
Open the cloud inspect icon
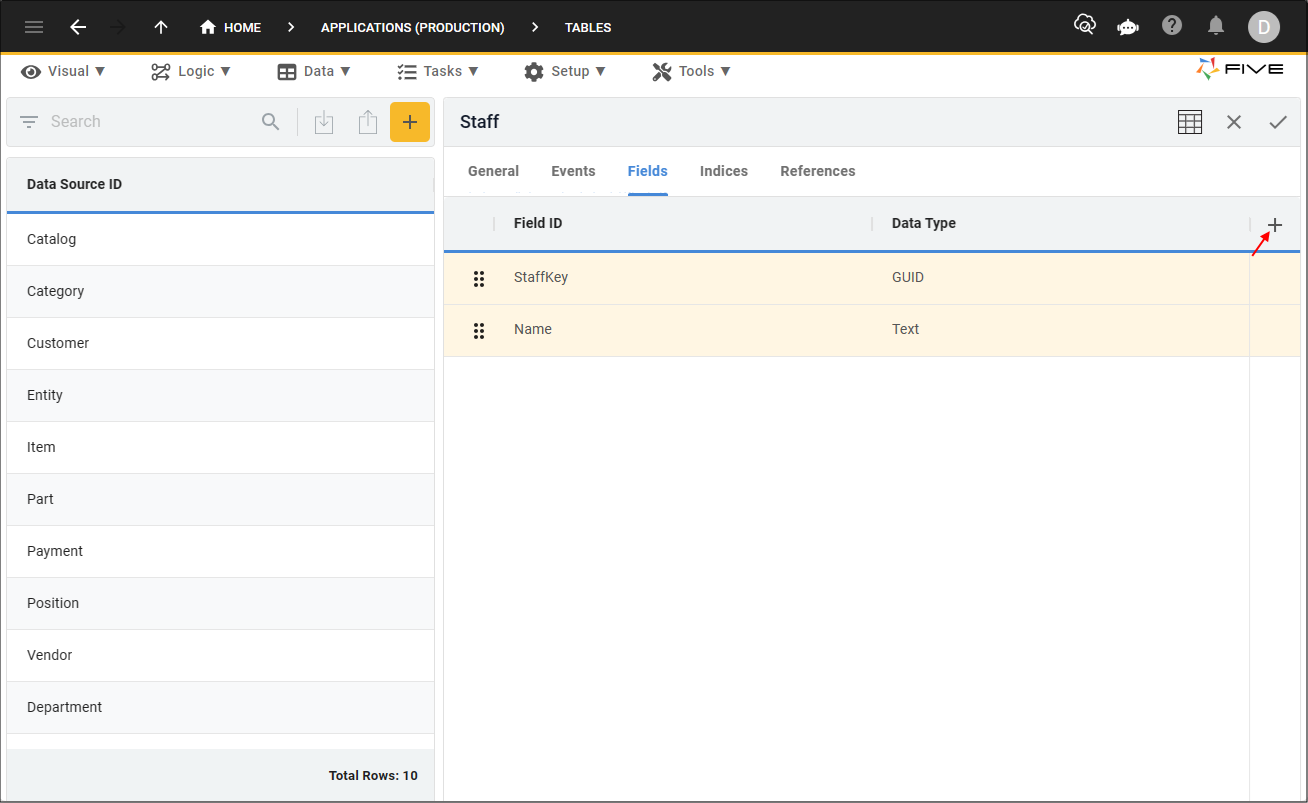pos(1084,25)
